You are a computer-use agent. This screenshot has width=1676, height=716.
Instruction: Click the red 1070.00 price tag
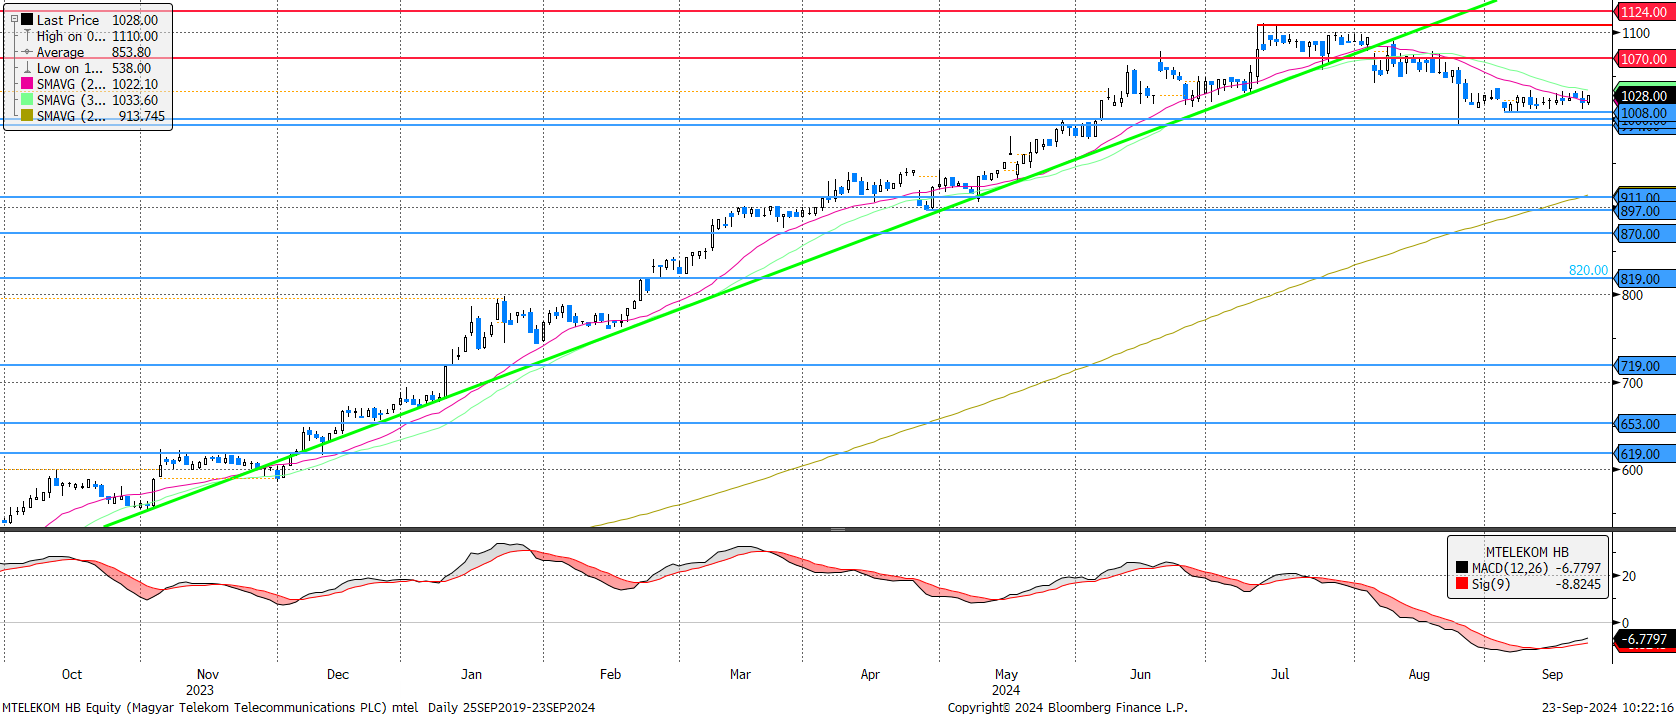click(1645, 59)
